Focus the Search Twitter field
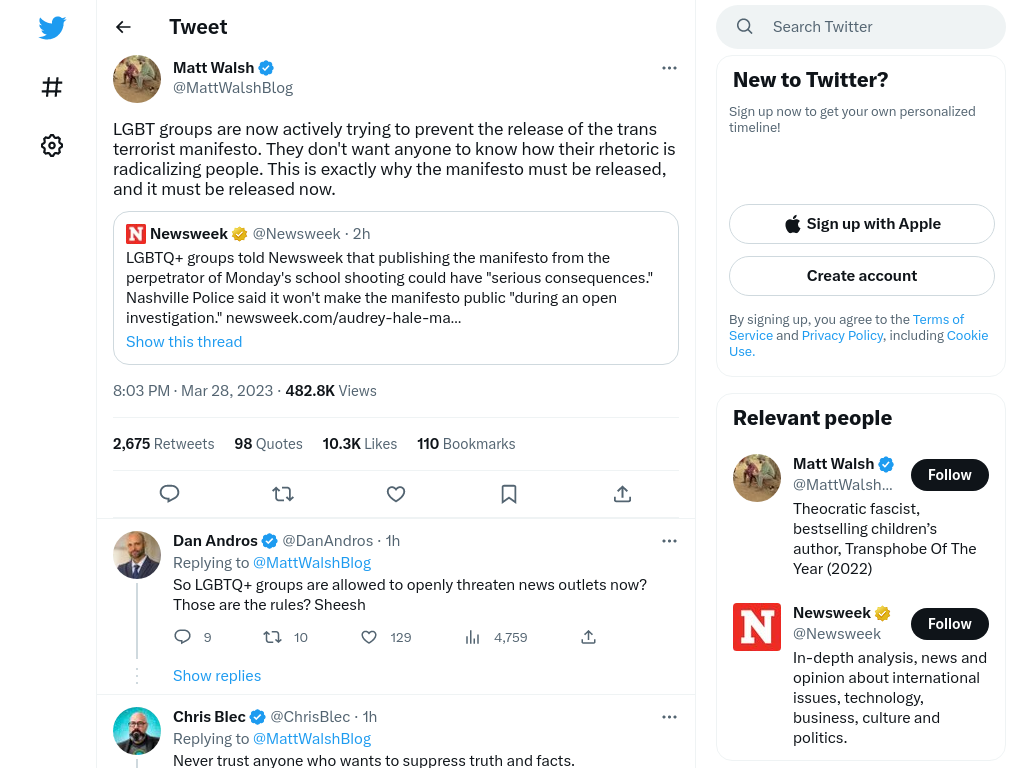Viewport: 1024px width, 768px height. click(861, 27)
